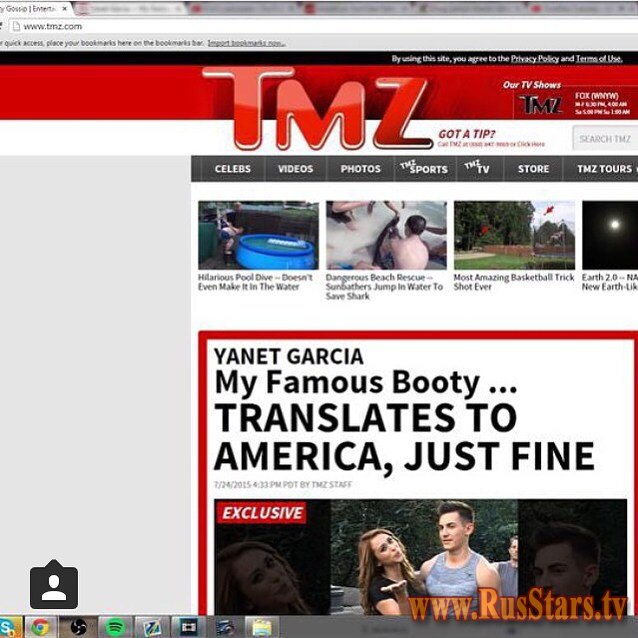
Task: Click the EXCLUSIVE badge on the photo
Action: coord(262,513)
